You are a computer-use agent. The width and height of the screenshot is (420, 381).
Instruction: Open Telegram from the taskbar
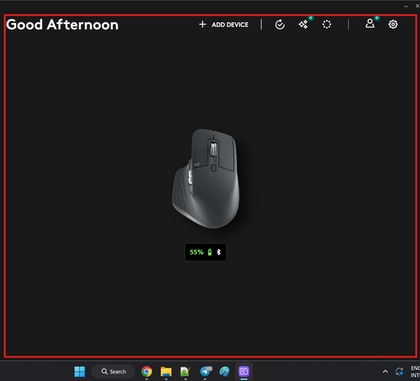pos(205,371)
